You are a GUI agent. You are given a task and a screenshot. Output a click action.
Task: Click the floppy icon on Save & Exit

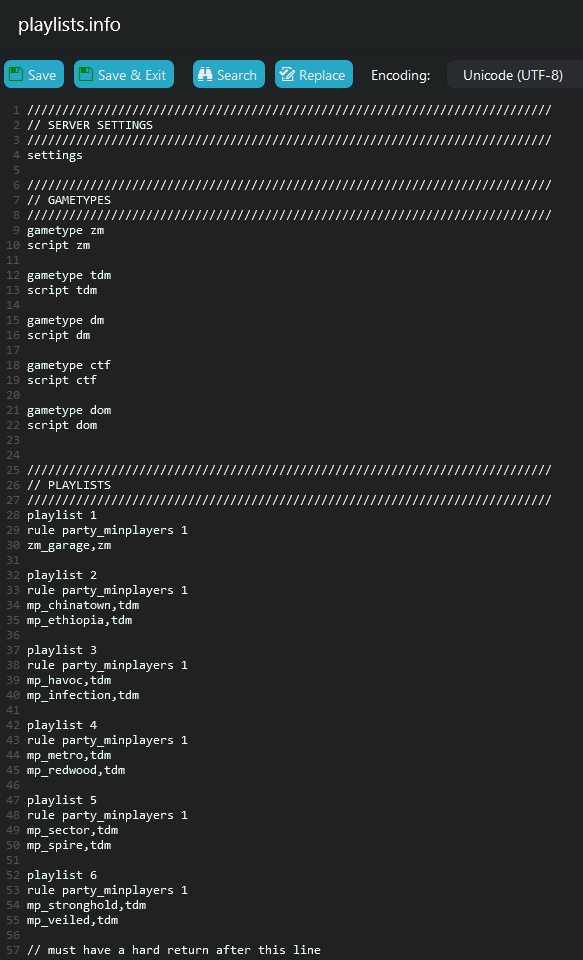coord(86,75)
